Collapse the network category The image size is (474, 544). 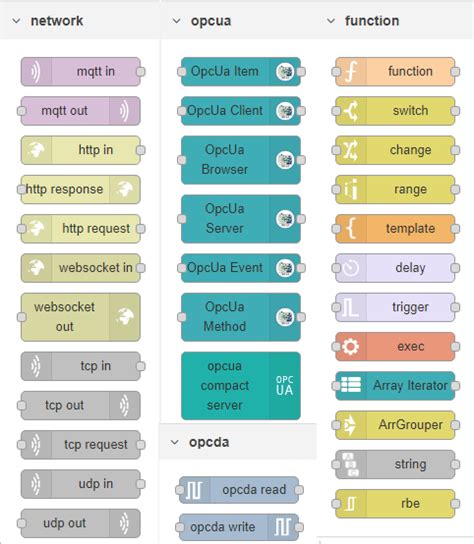[16, 21]
